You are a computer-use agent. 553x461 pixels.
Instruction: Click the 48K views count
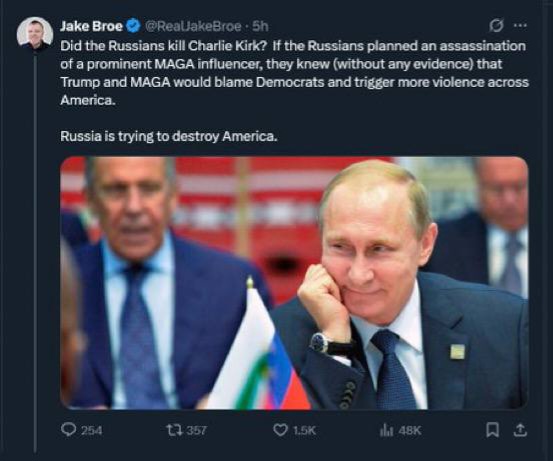tap(410, 430)
